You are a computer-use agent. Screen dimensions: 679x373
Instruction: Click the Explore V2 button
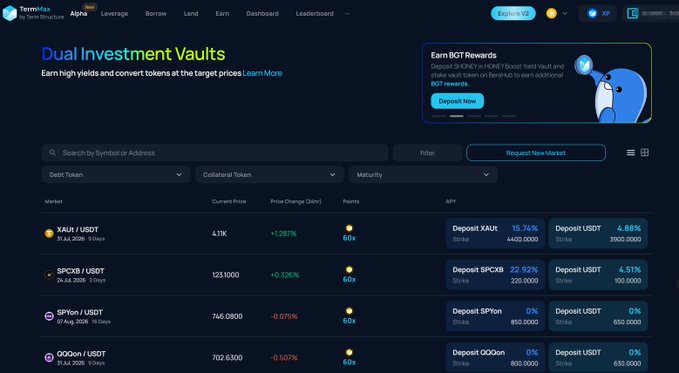513,13
